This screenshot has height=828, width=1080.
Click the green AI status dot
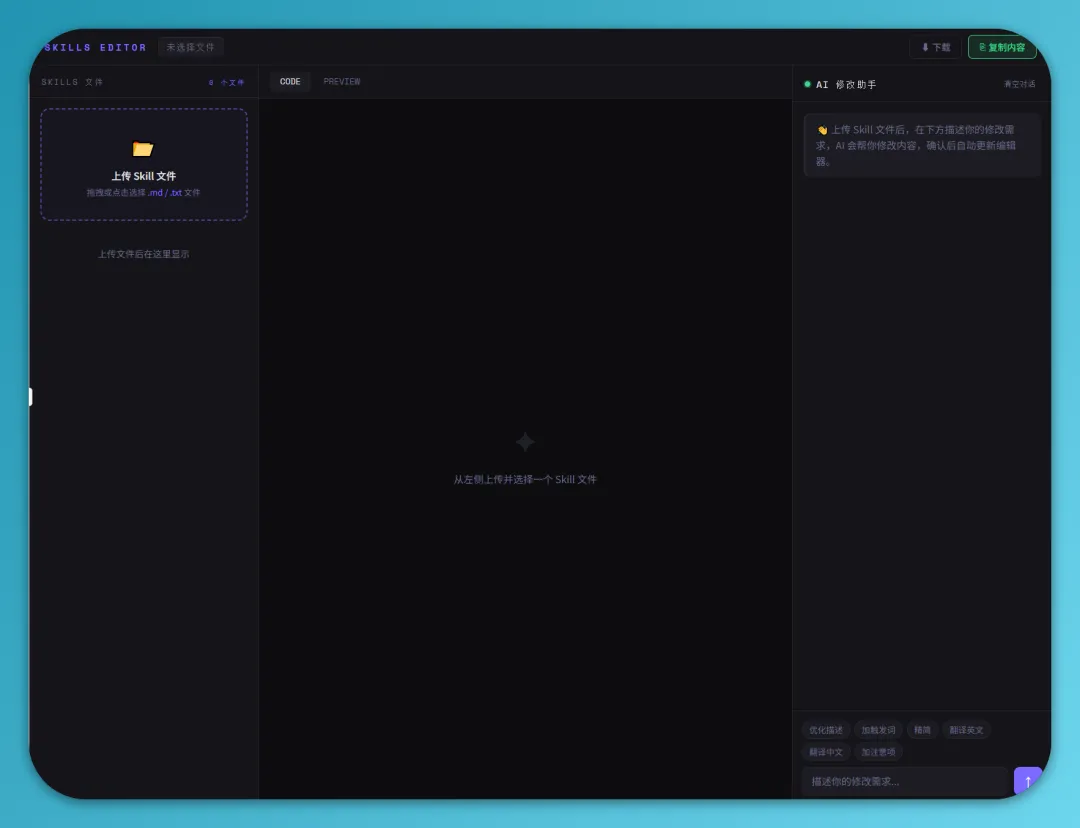coord(807,84)
